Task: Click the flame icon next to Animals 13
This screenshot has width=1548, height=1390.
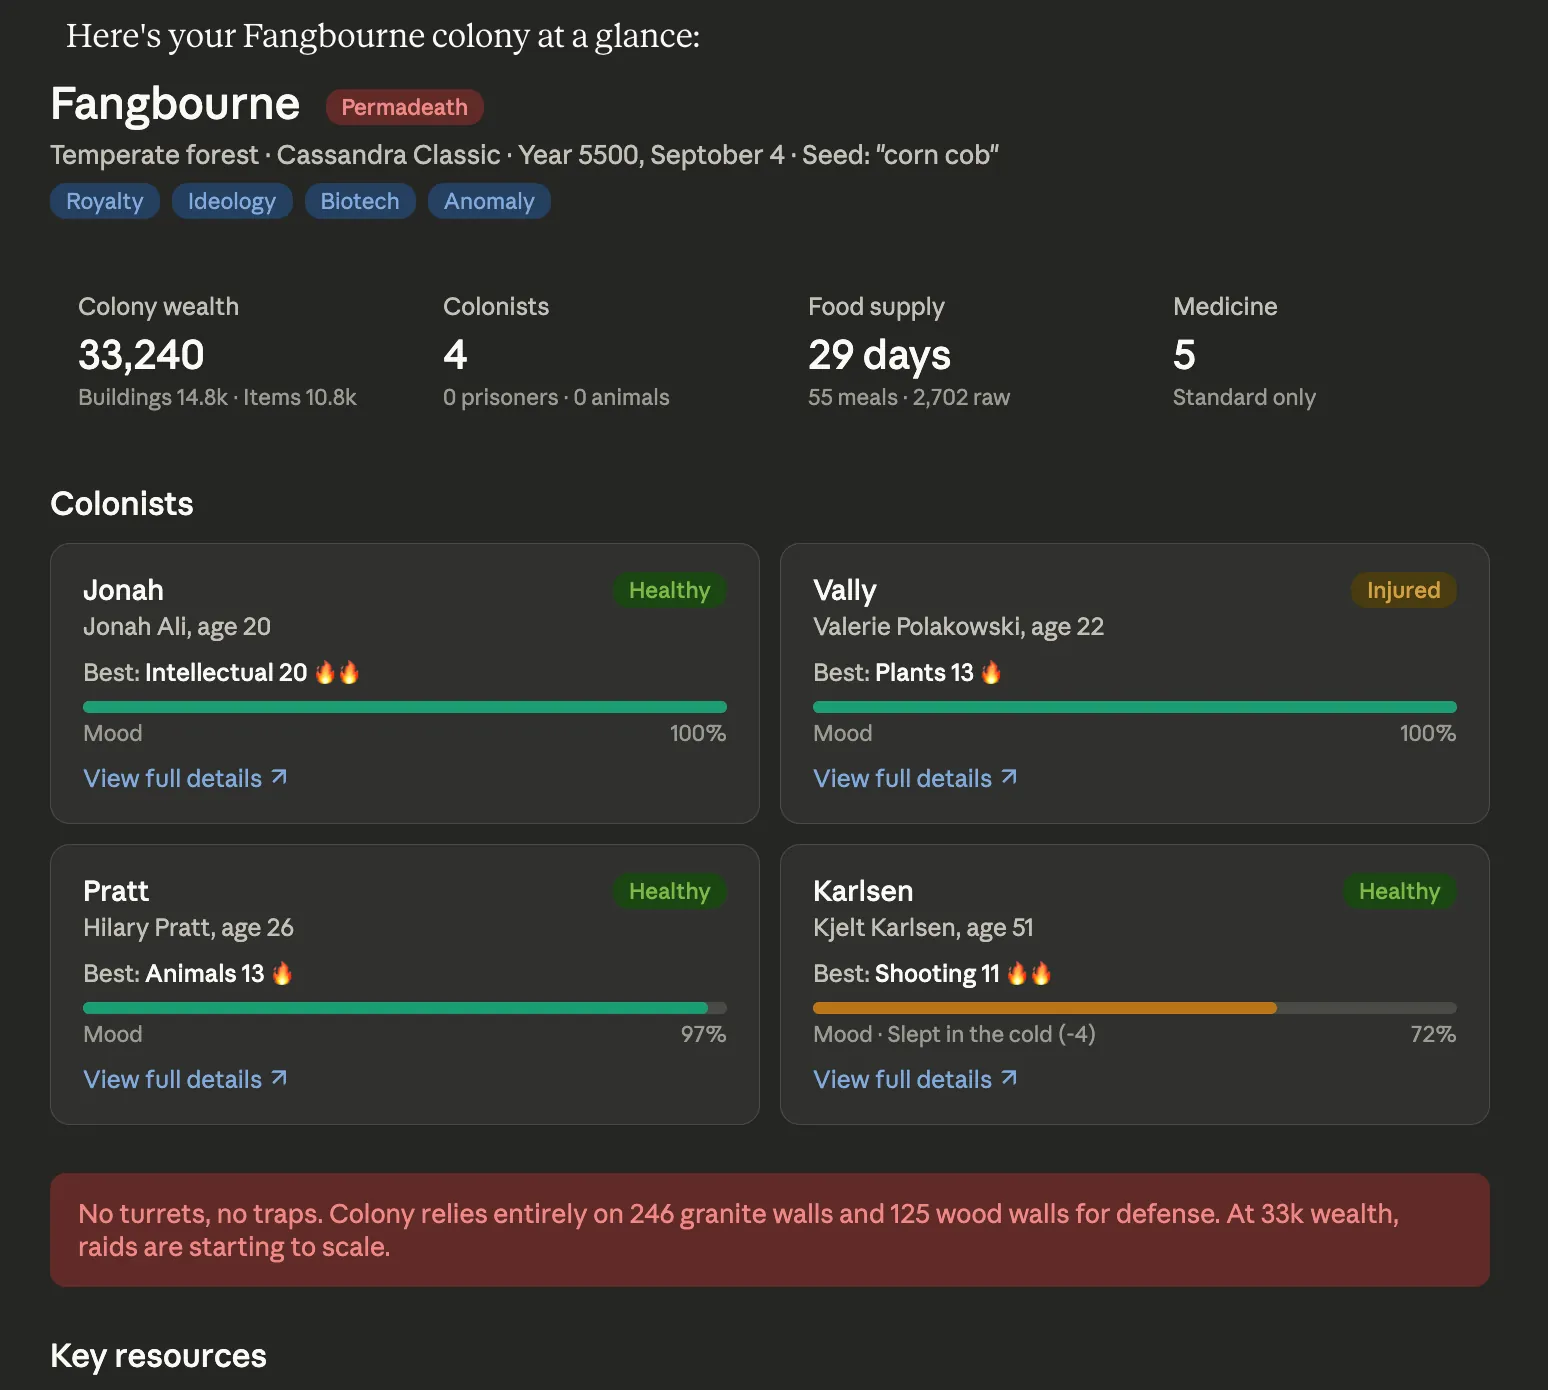Action: [282, 974]
